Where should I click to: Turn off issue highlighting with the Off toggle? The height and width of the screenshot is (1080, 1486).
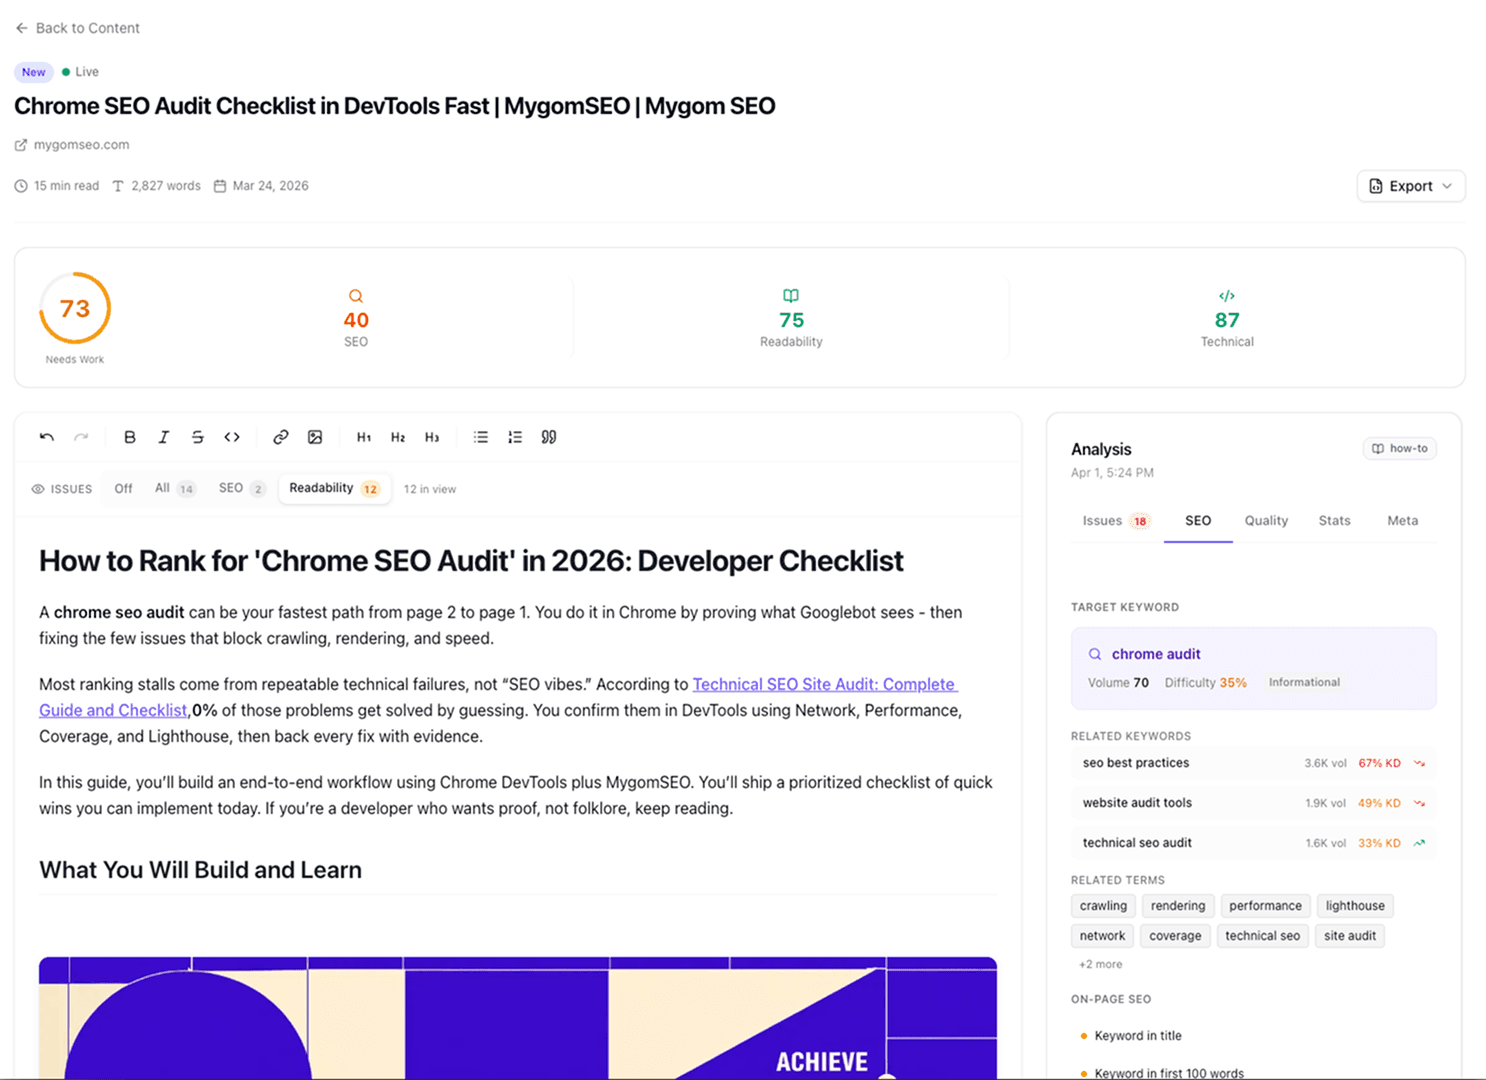pyautogui.click(x=123, y=488)
